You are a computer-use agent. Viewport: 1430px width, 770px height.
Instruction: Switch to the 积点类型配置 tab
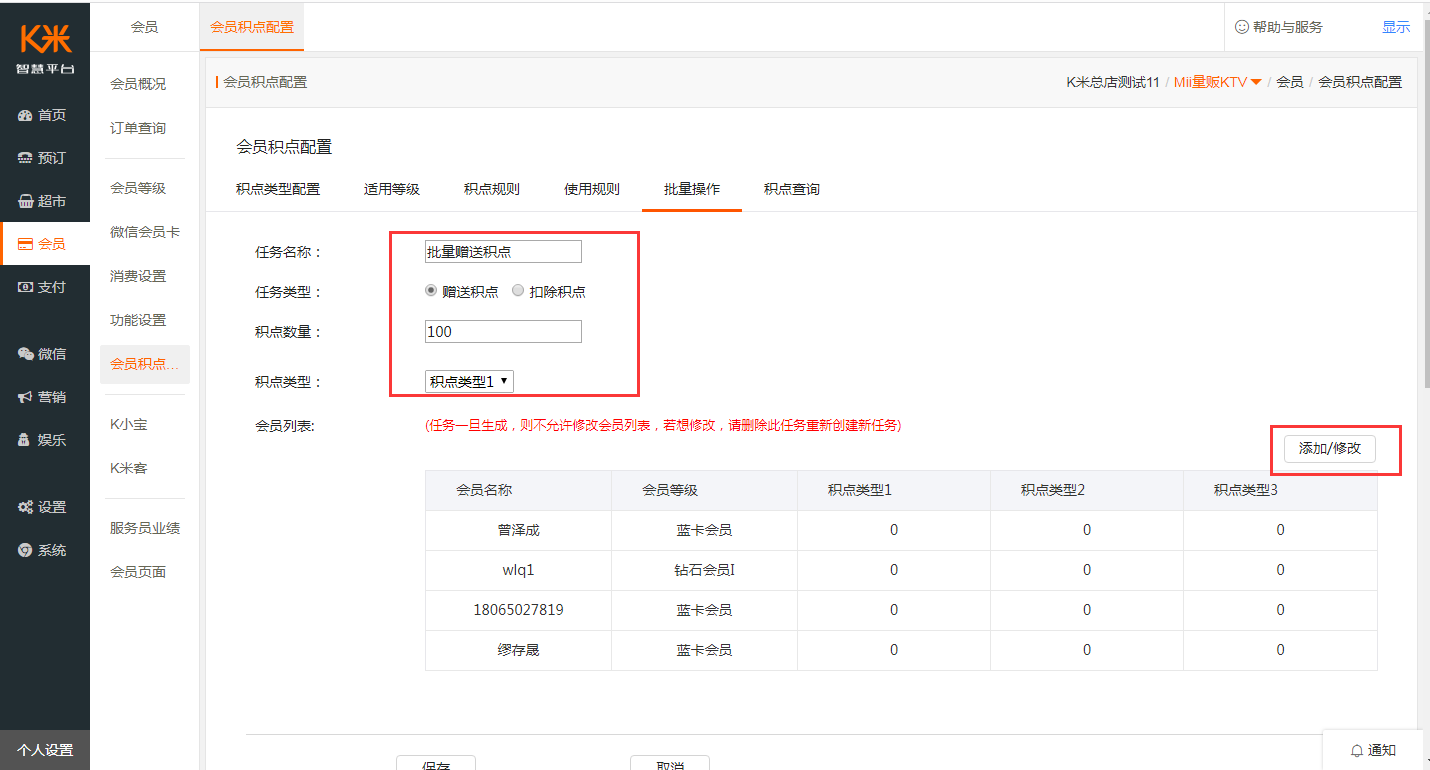point(278,189)
